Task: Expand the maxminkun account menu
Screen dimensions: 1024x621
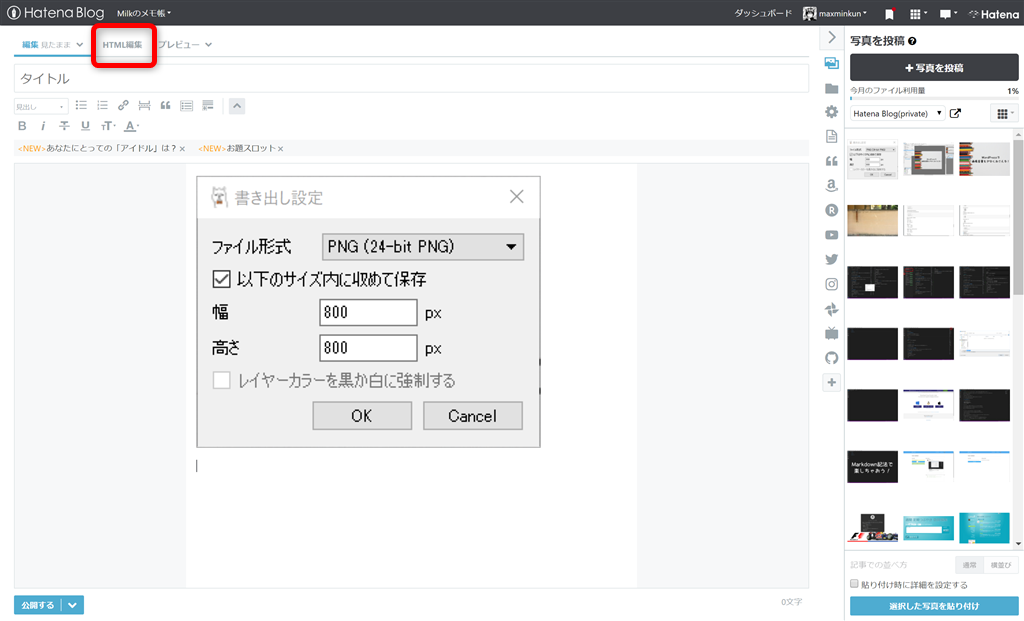Action: 835,13
